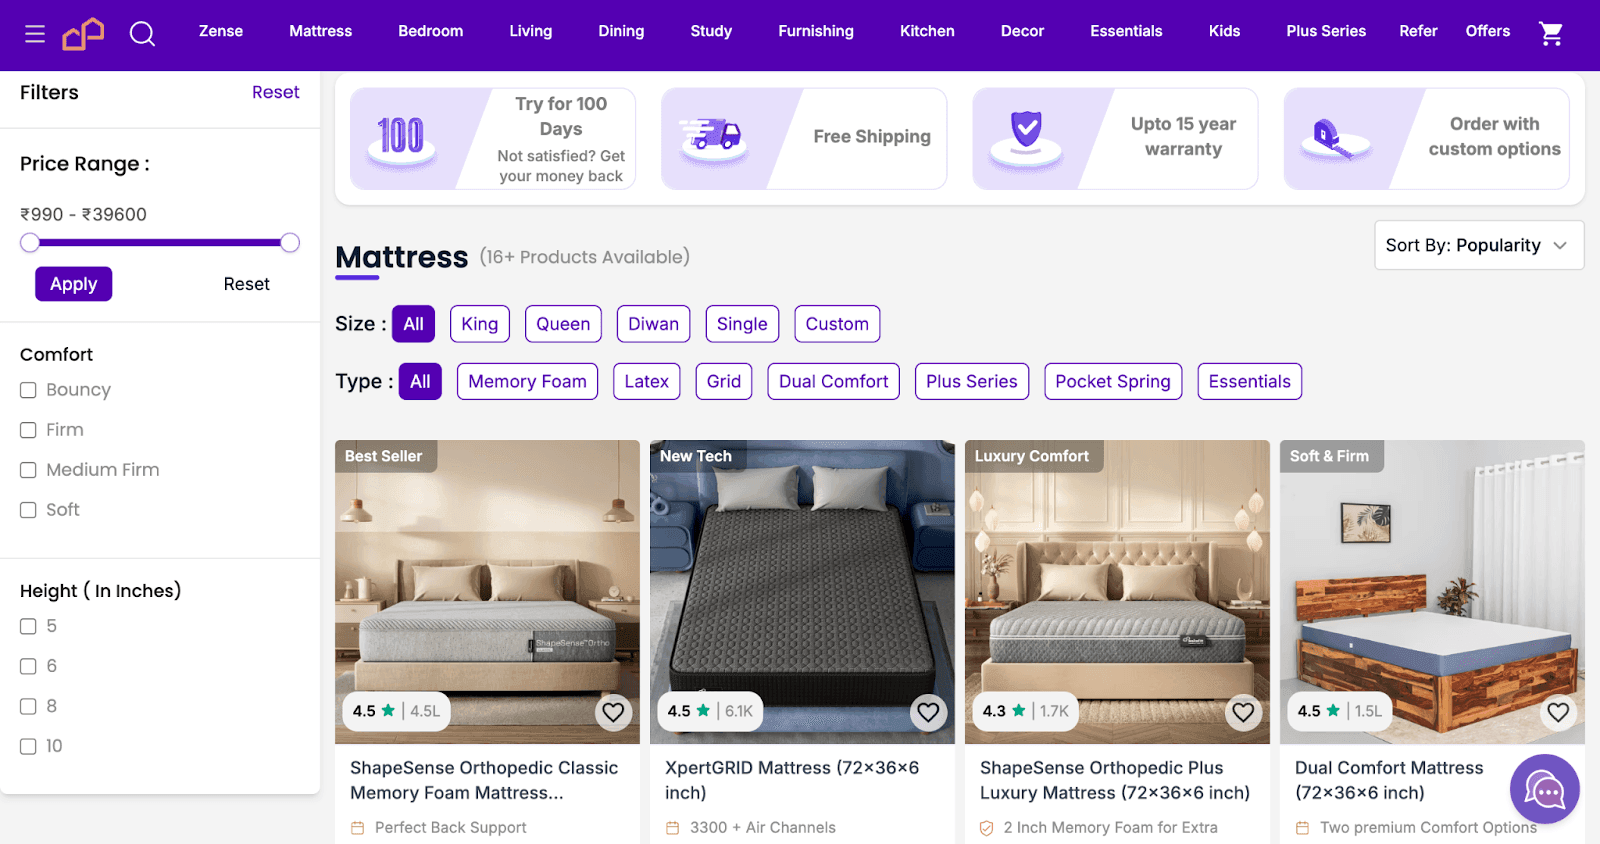
Task: Open the hamburger navigation menu
Action: pyautogui.click(x=34, y=31)
